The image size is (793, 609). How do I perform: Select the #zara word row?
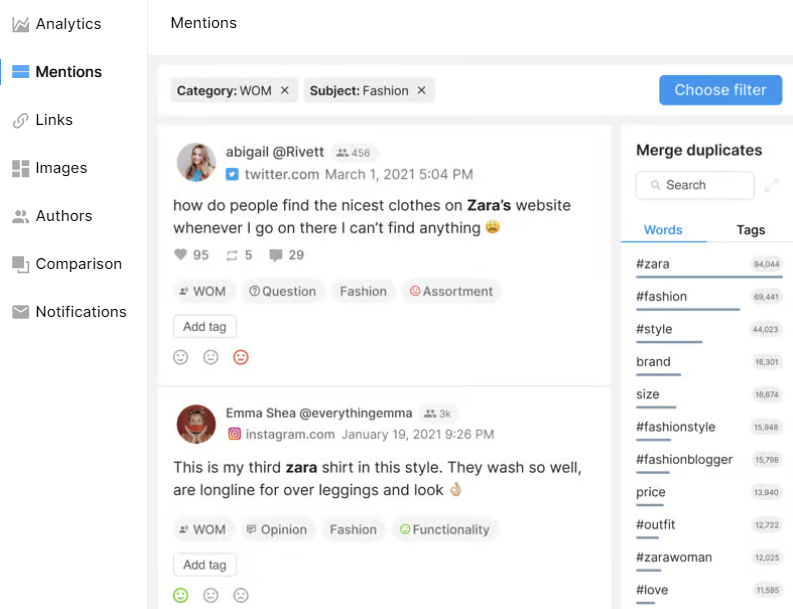tap(709, 267)
